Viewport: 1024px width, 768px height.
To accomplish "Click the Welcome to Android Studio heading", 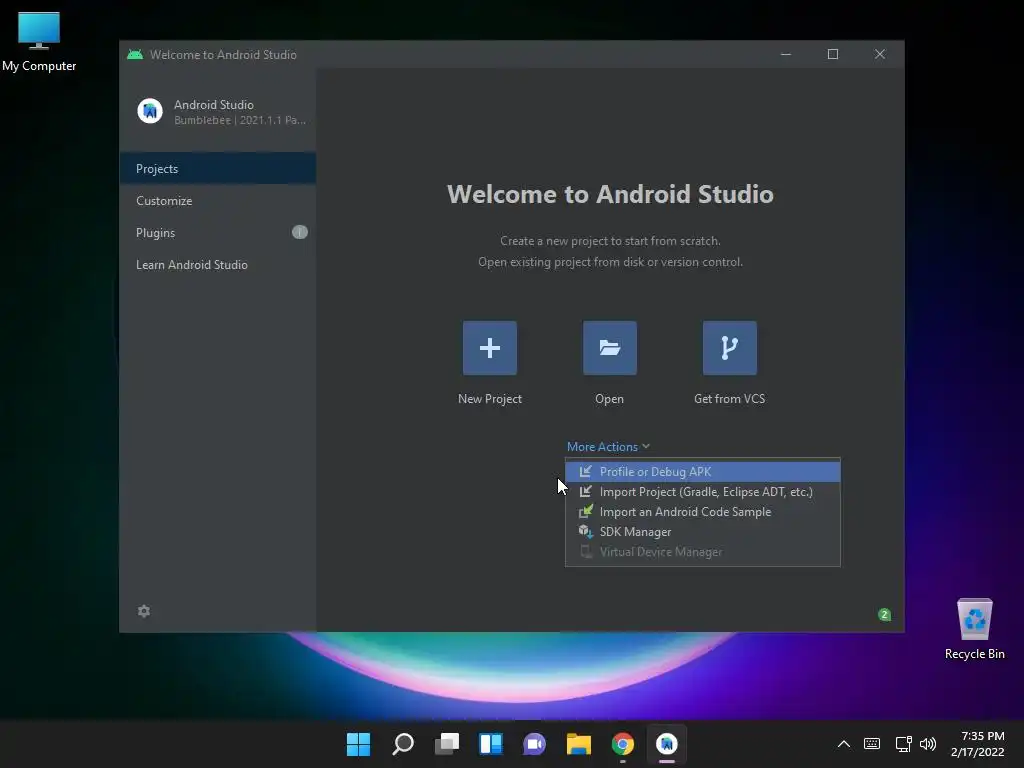I will click(x=610, y=194).
